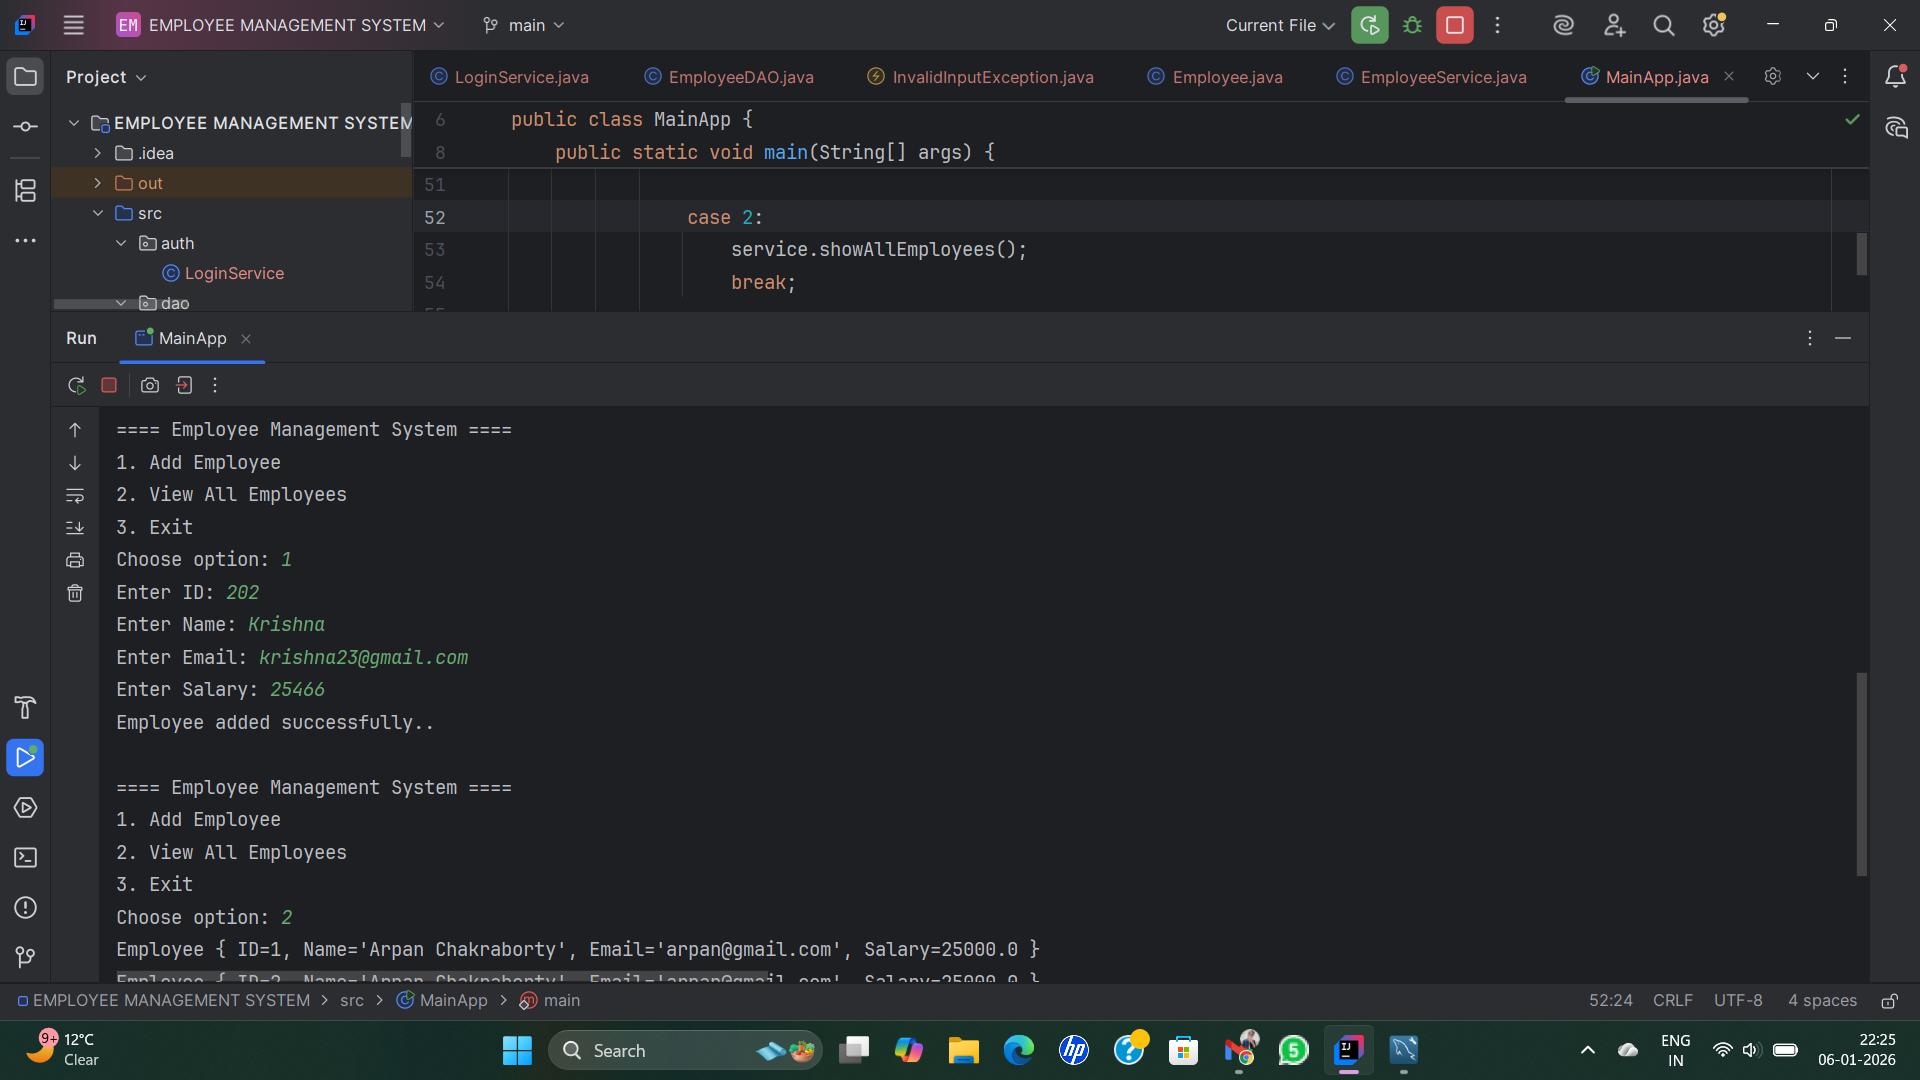Open the Current File run configuration dropdown
Viewport: 1920px width, 1080px height.
[x=1278, y=25]
